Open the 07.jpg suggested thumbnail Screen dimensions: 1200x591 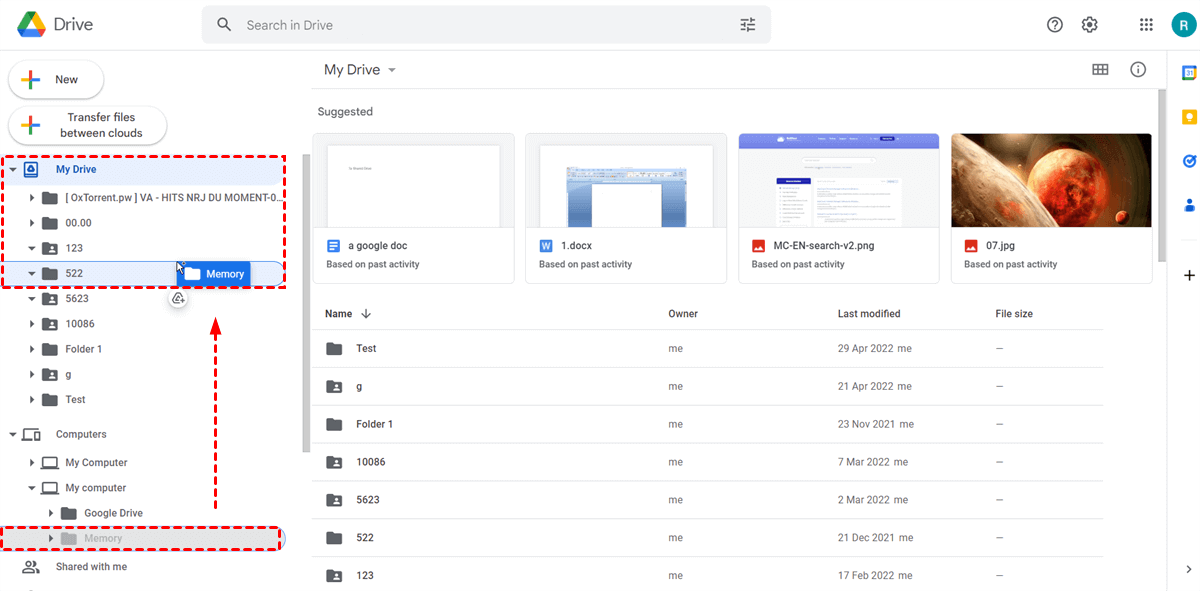pos(1051,181)
